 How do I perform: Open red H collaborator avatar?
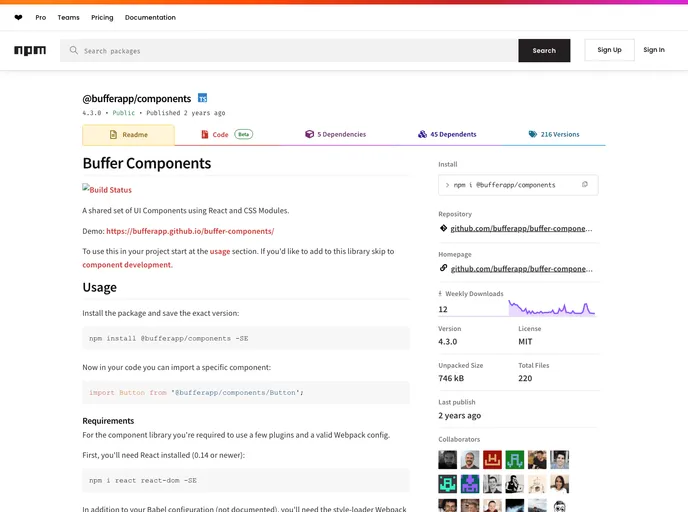492,460
